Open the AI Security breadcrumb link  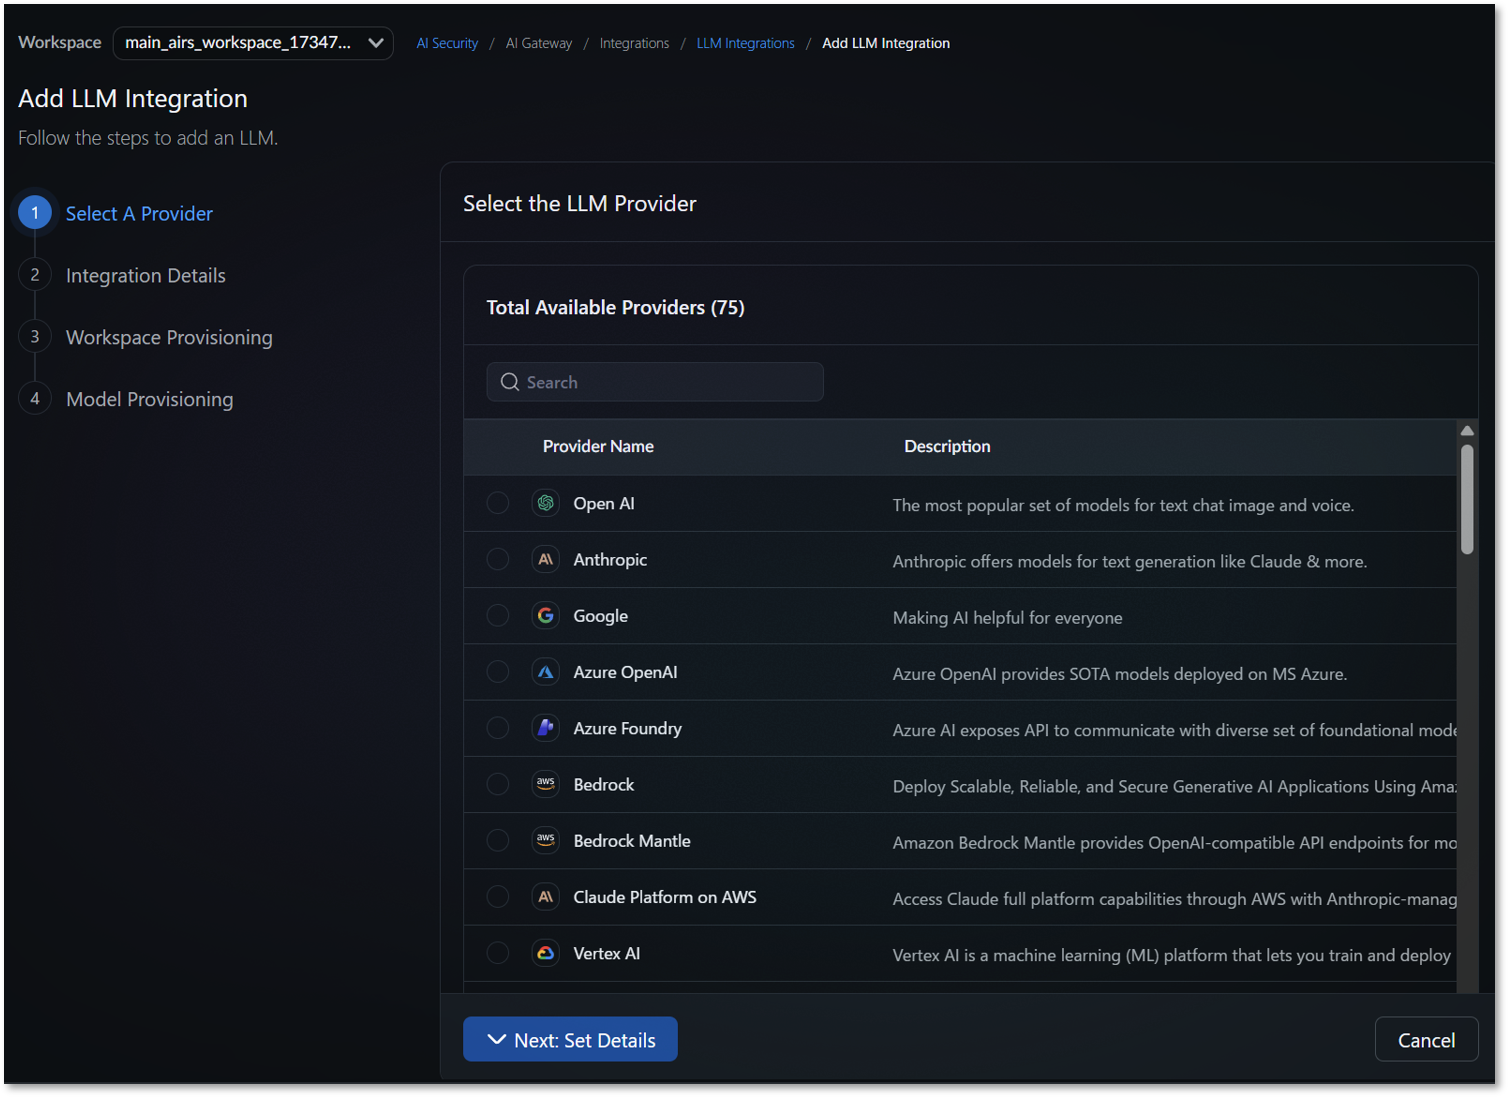tap(447, 43)
